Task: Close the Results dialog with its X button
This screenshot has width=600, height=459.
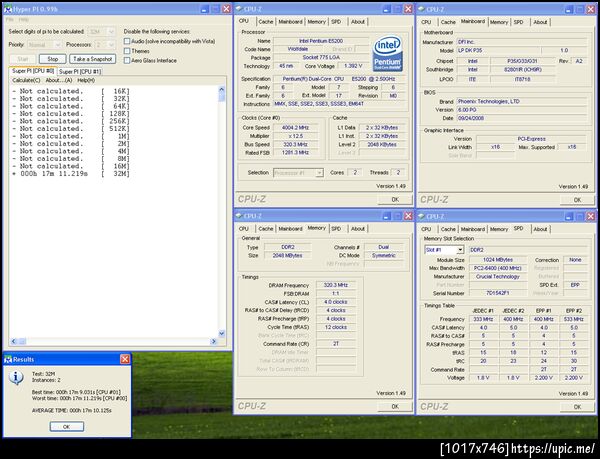Action: (126, 357)
